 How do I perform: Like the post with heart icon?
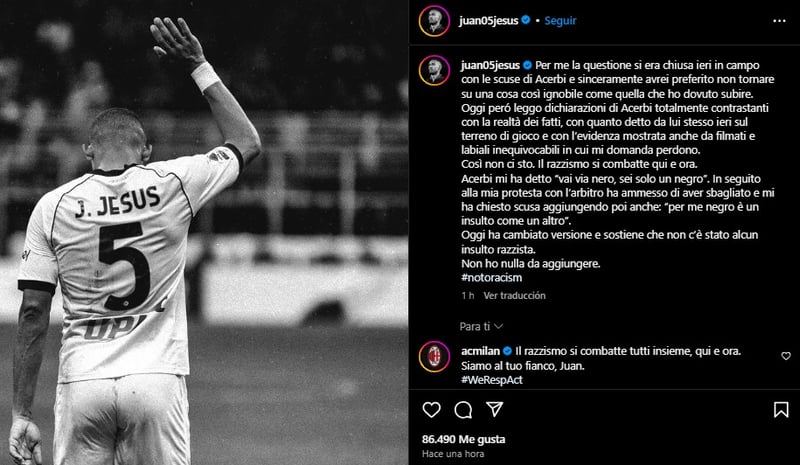(431, 410)
